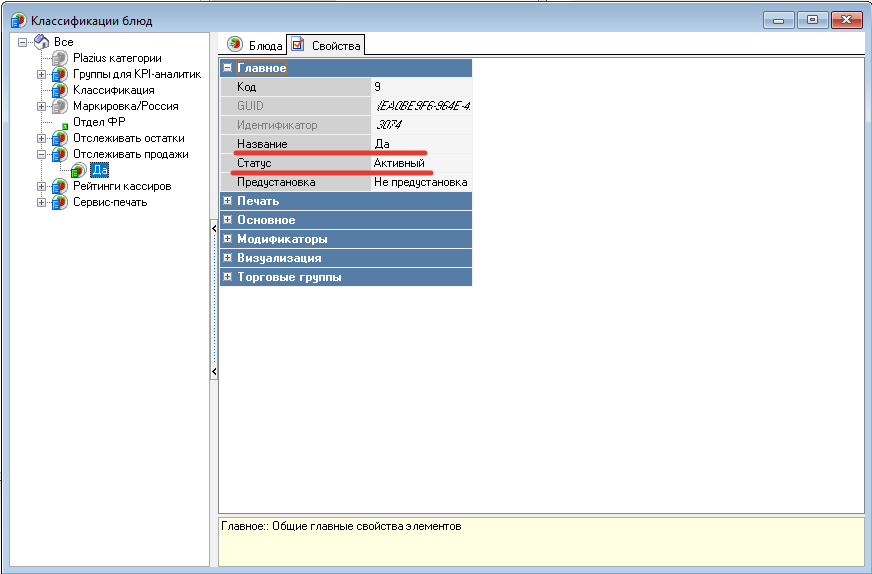Expand the Торговые группы section
This screenshot has height=574, width=872.
228,277
